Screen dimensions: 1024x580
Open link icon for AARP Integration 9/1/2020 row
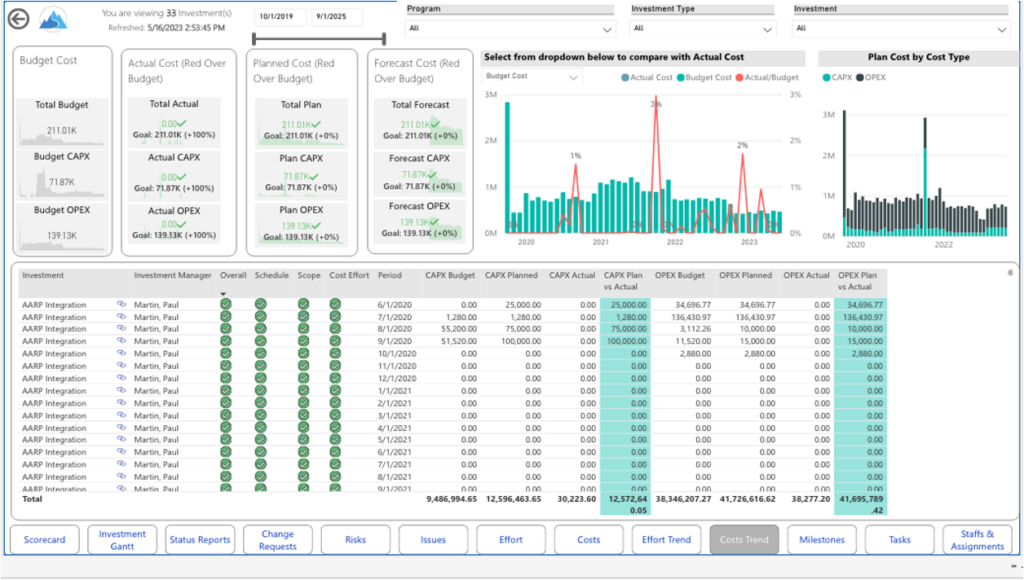(121, 341)
